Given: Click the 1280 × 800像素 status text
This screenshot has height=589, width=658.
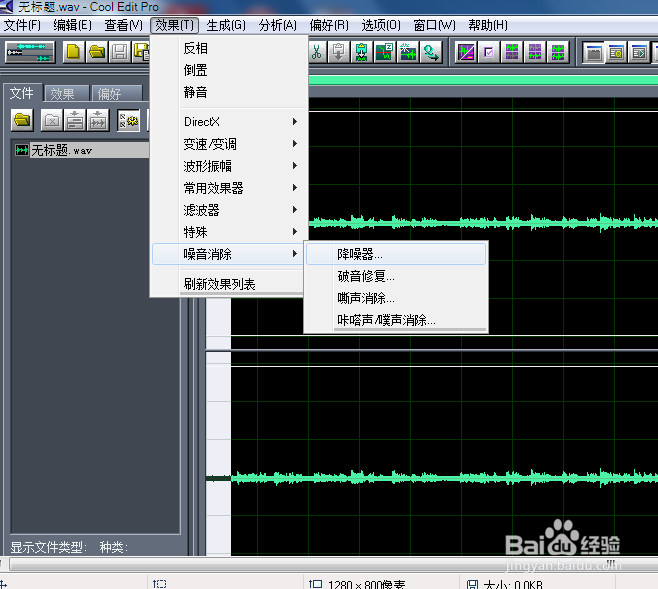Looking at the screenshot, I should tap(366, 584).
